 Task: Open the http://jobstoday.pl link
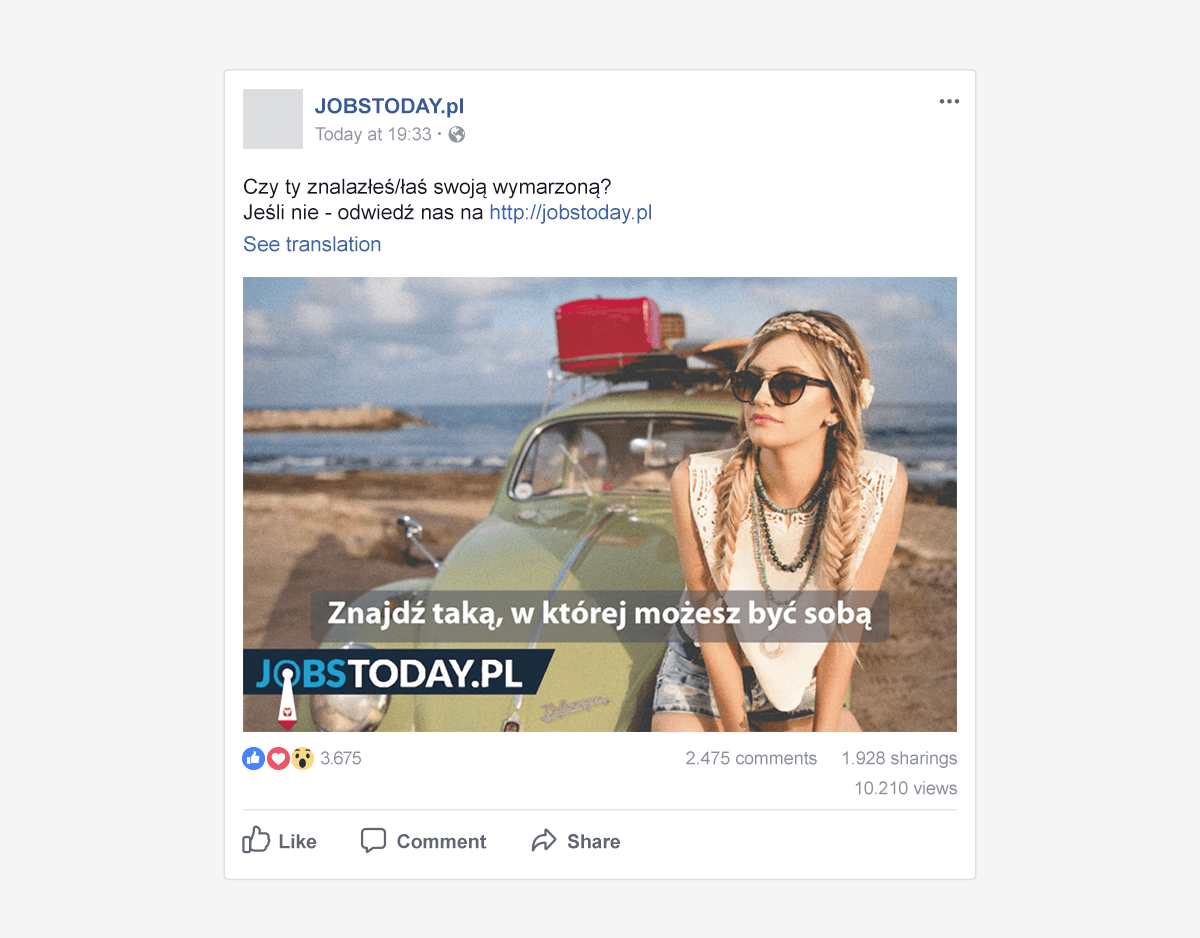(x=570, y=212)
